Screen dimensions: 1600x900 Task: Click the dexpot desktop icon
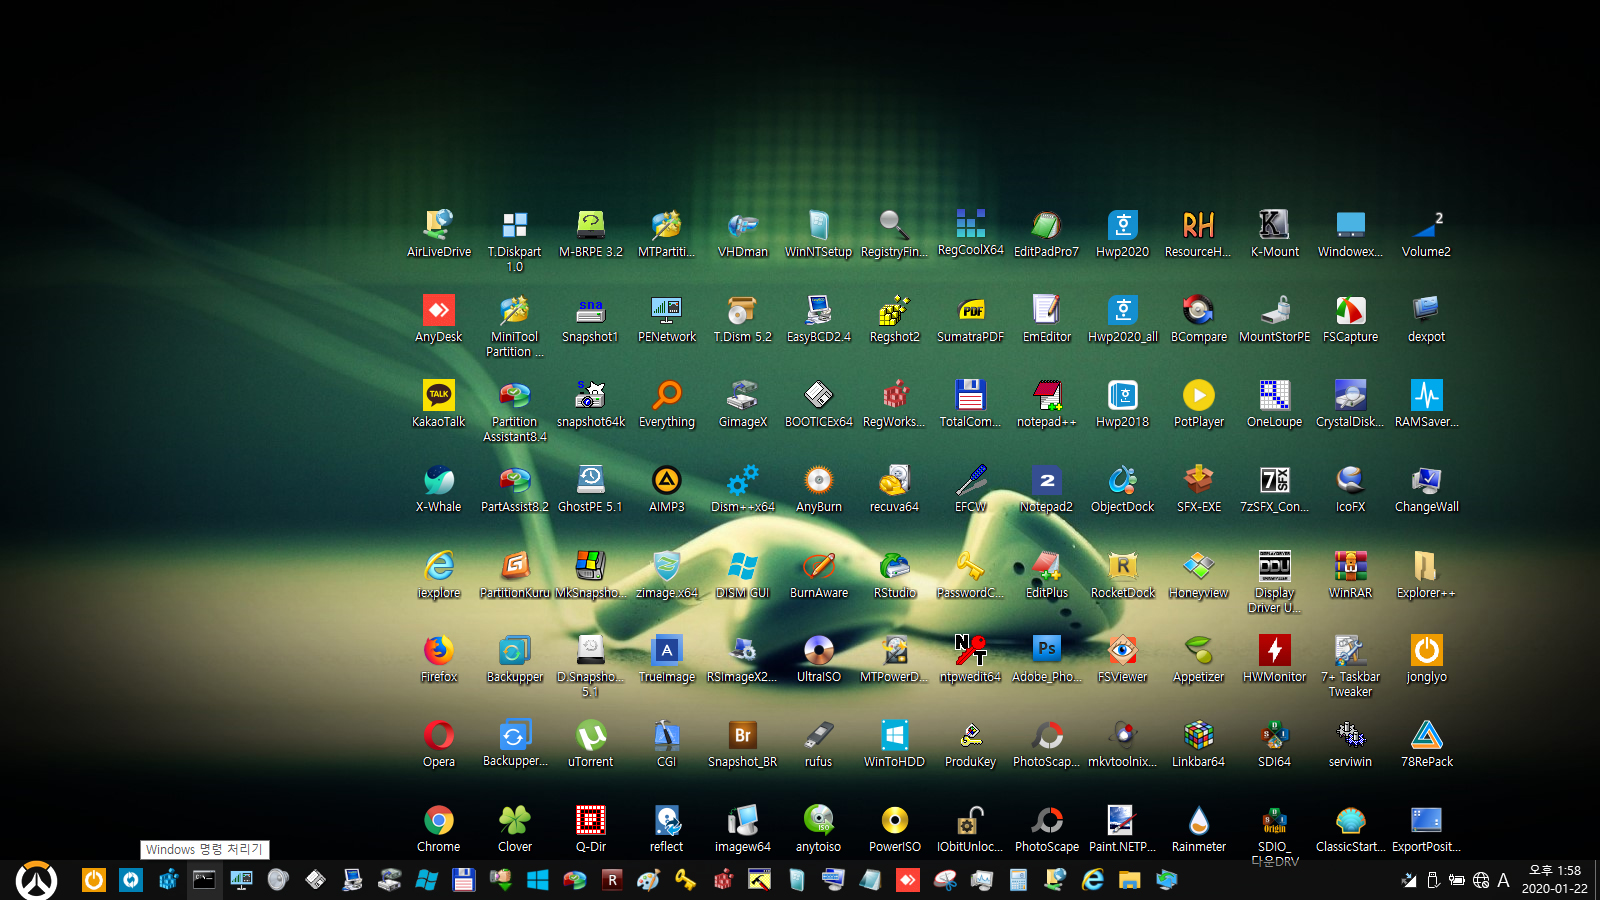[1427, 319]
